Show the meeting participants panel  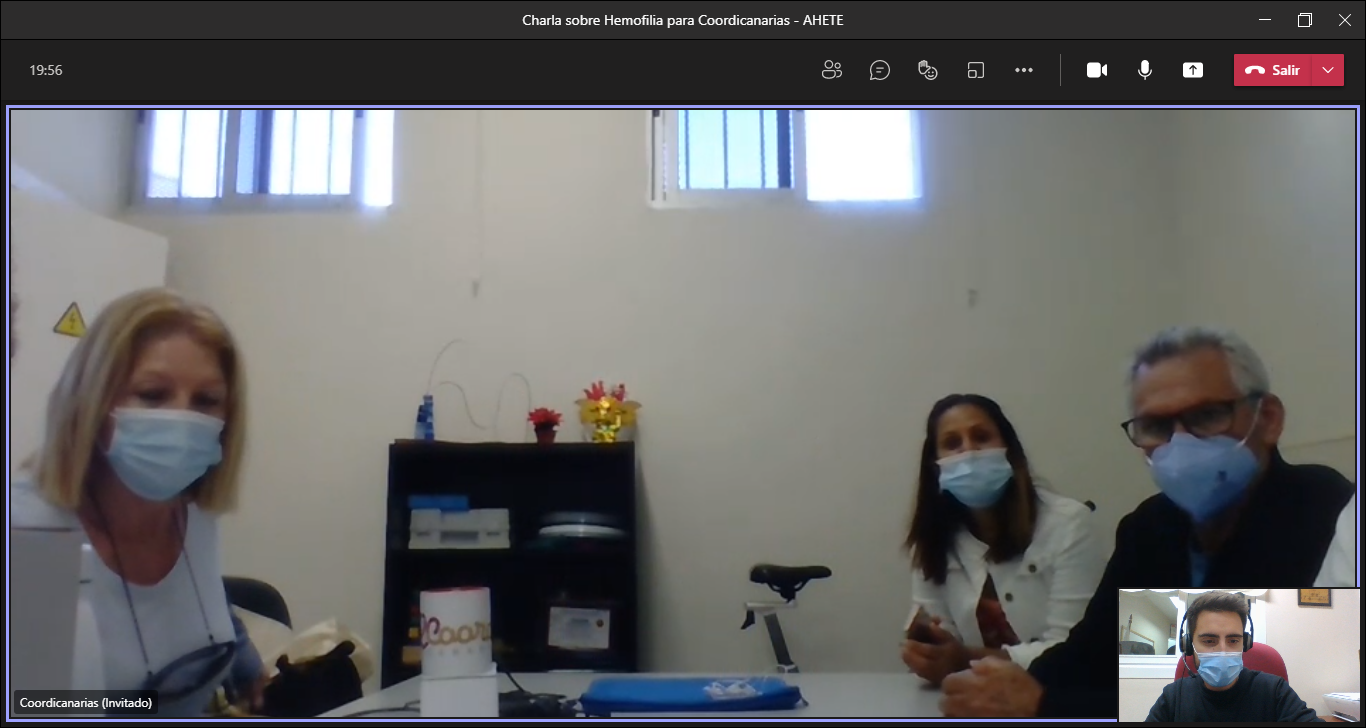click(x=831, y=70)
